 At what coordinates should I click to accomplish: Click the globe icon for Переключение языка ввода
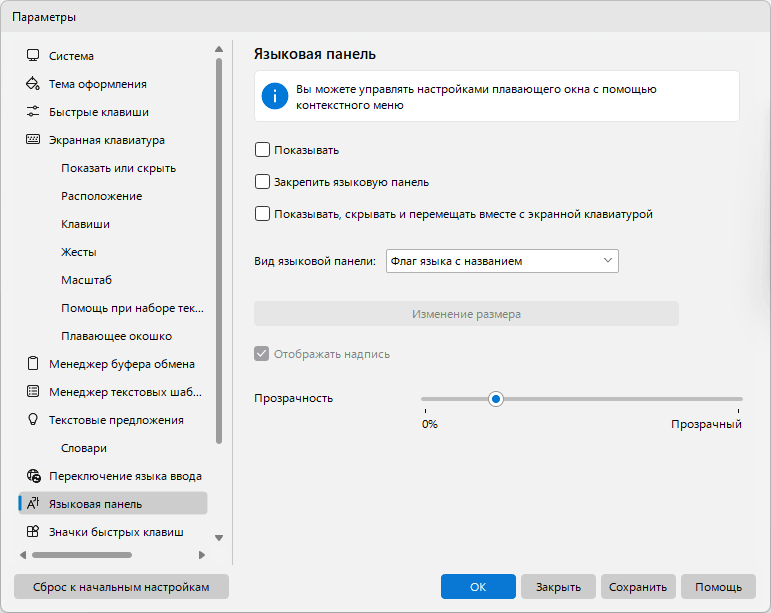33,476
